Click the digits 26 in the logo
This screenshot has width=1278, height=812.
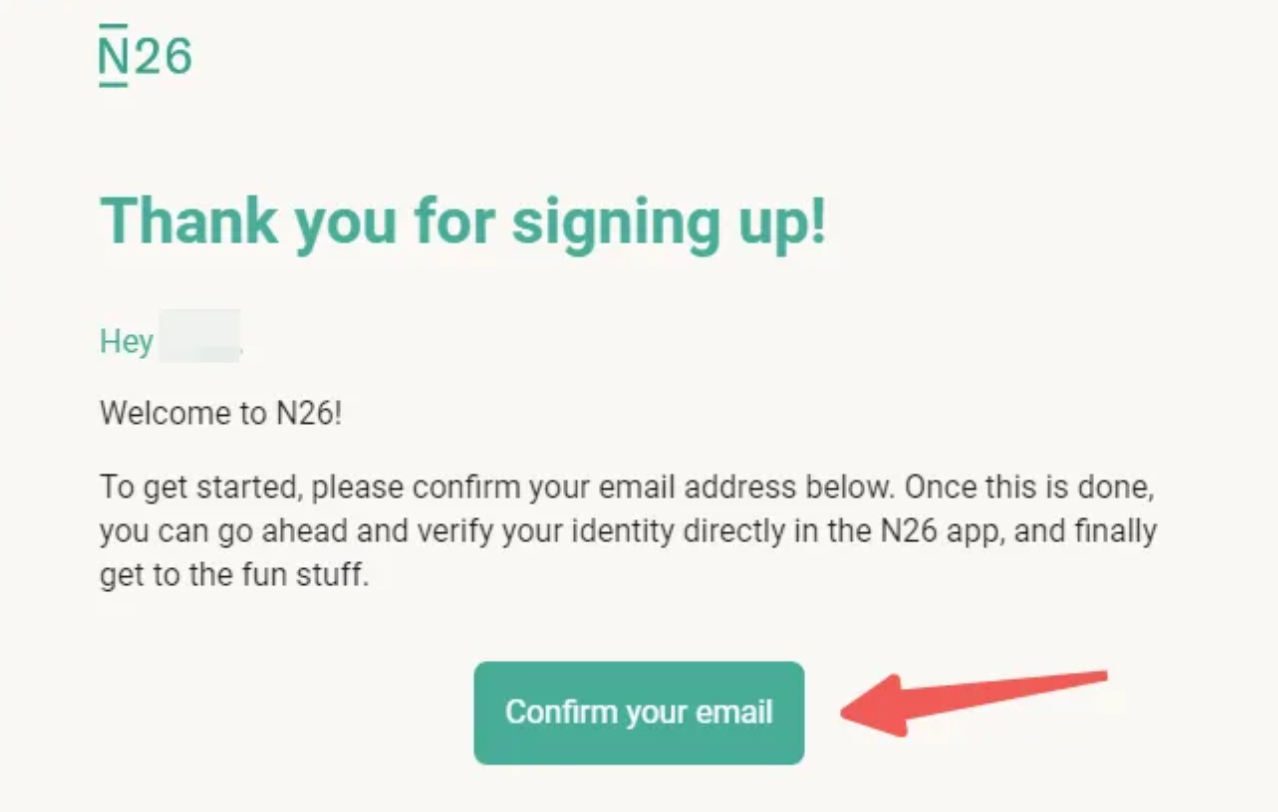click(x=162, y=57)
